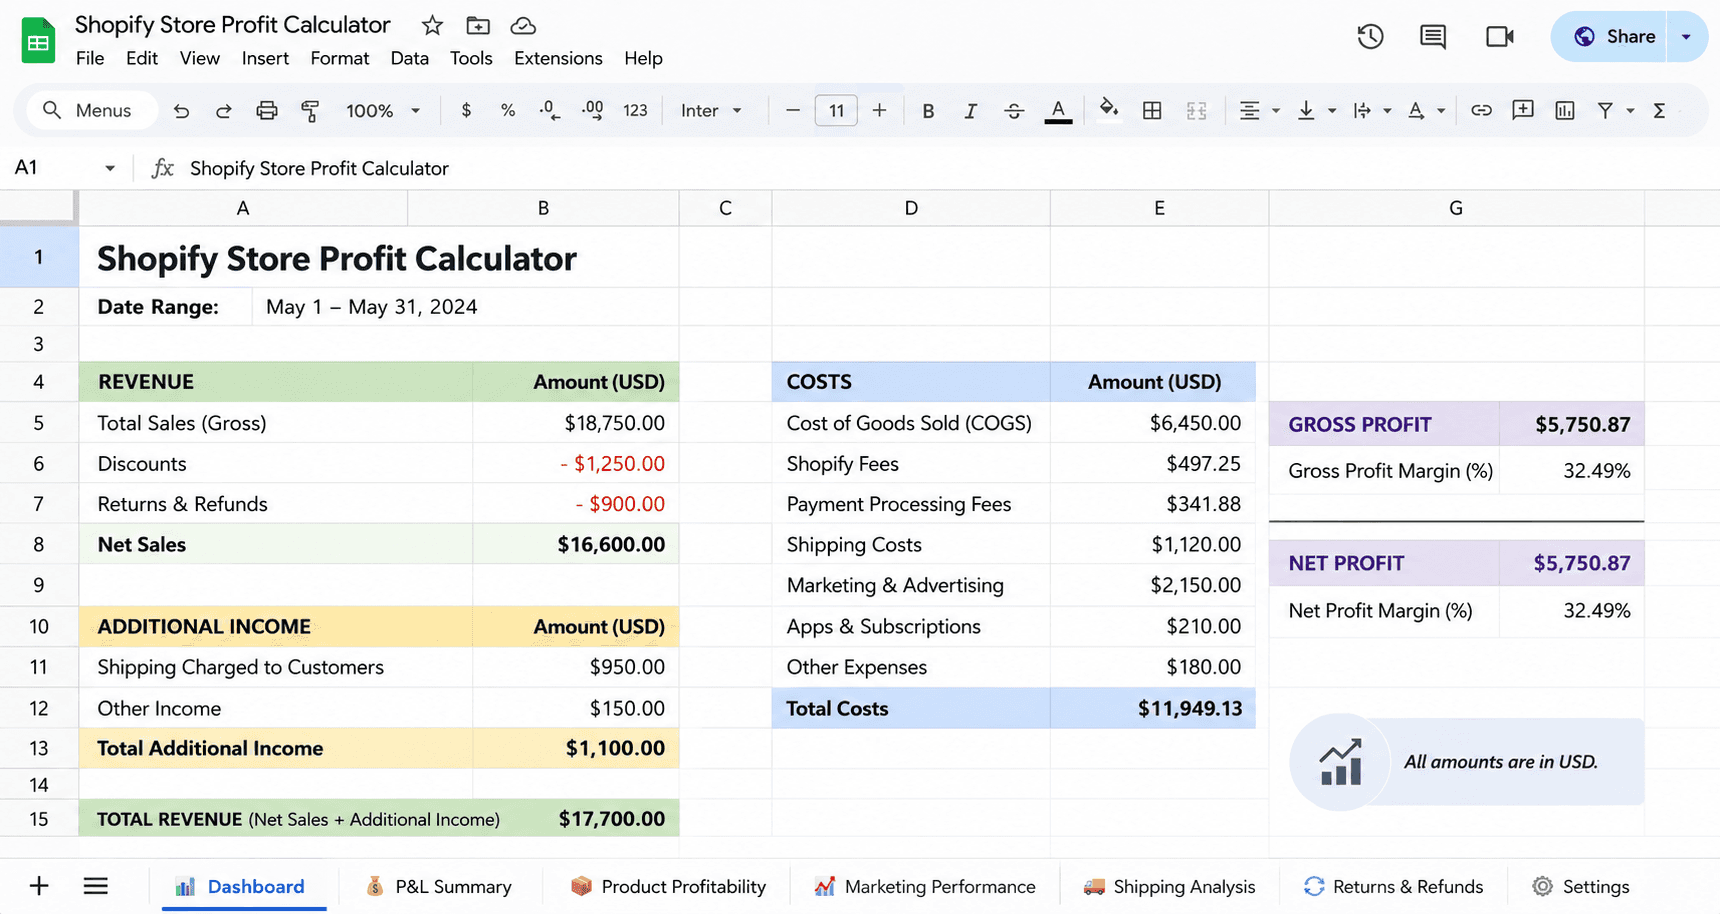This screenshot has height=914, width=1720.
Task: Decrease font size with minus button
Action: click(x=793, y=111)
